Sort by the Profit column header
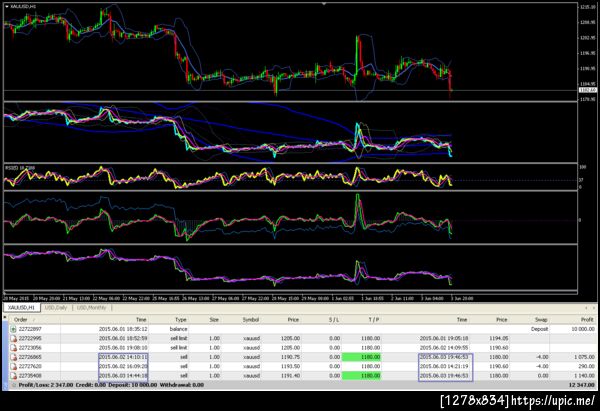Viewport: 600px width, 411px height. (x=587, y=320)
